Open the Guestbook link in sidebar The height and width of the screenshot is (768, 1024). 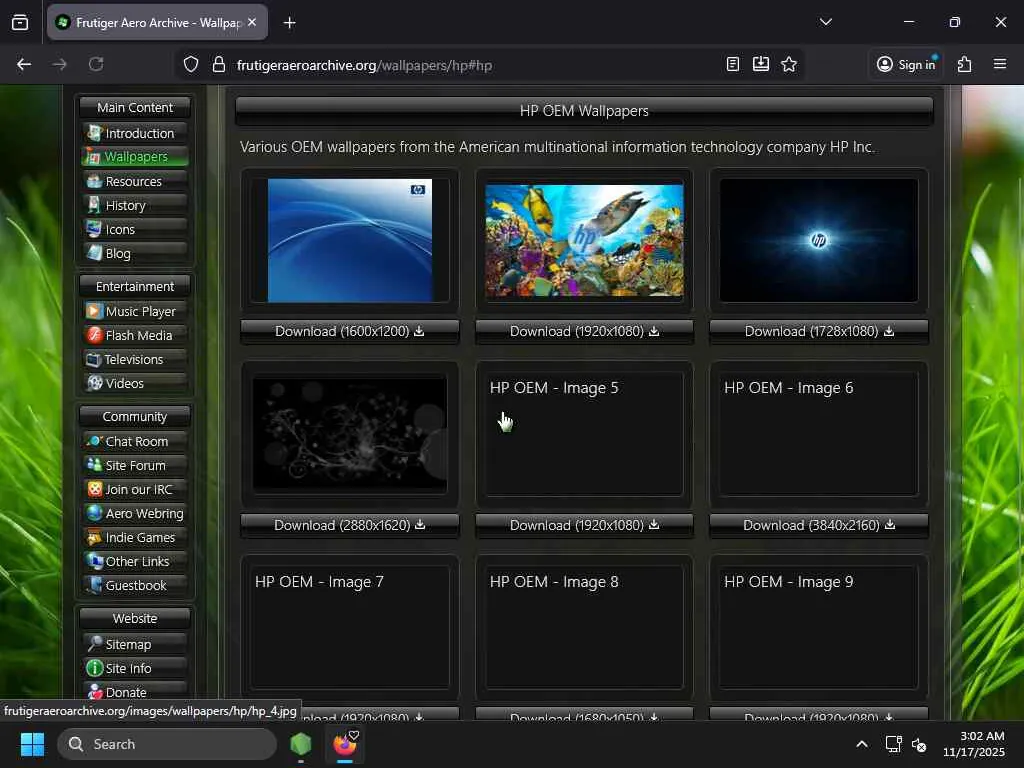coord(135,585)
